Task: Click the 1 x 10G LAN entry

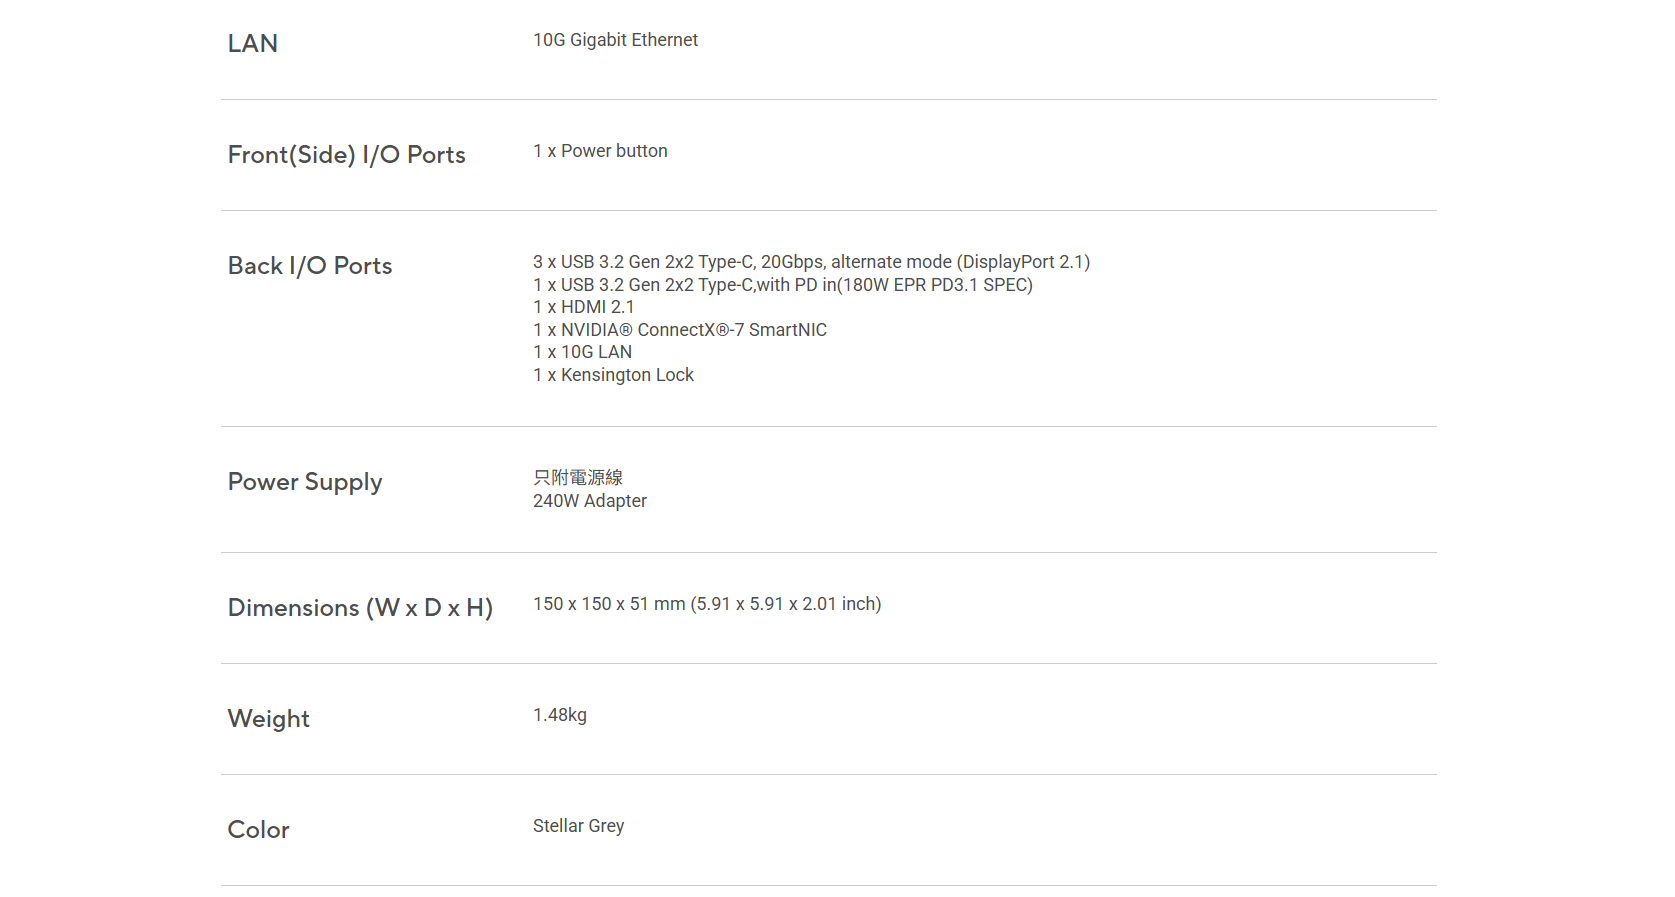Action: [x=582, y=352]
